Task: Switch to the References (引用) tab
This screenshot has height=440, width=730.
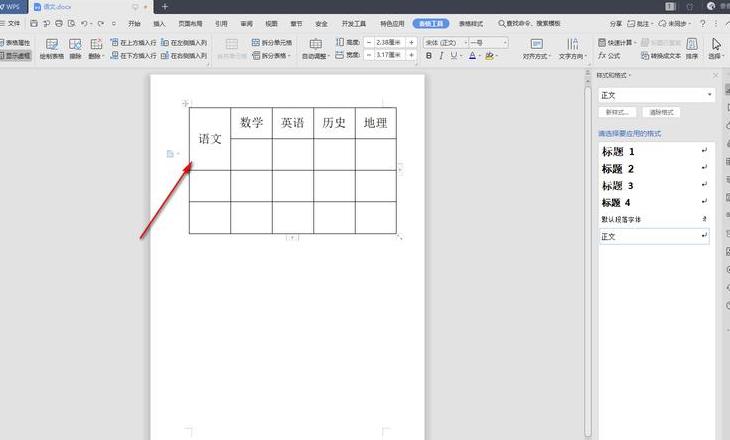Action: pos(221,23)
